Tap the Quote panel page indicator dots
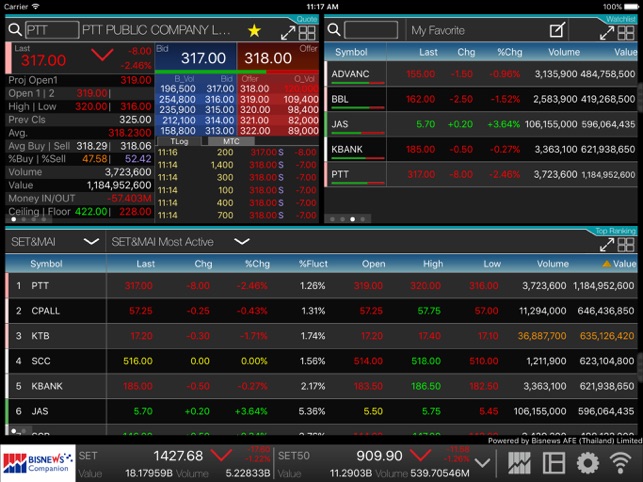The height and width of the screenshot is (482, 643). coord(29,219)
